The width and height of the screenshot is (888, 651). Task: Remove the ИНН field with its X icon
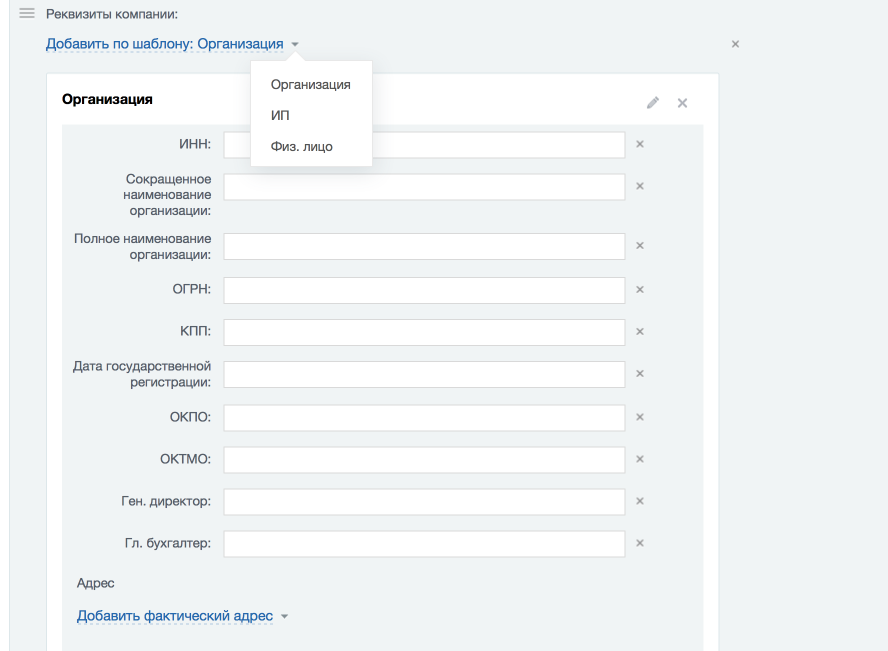640,144
